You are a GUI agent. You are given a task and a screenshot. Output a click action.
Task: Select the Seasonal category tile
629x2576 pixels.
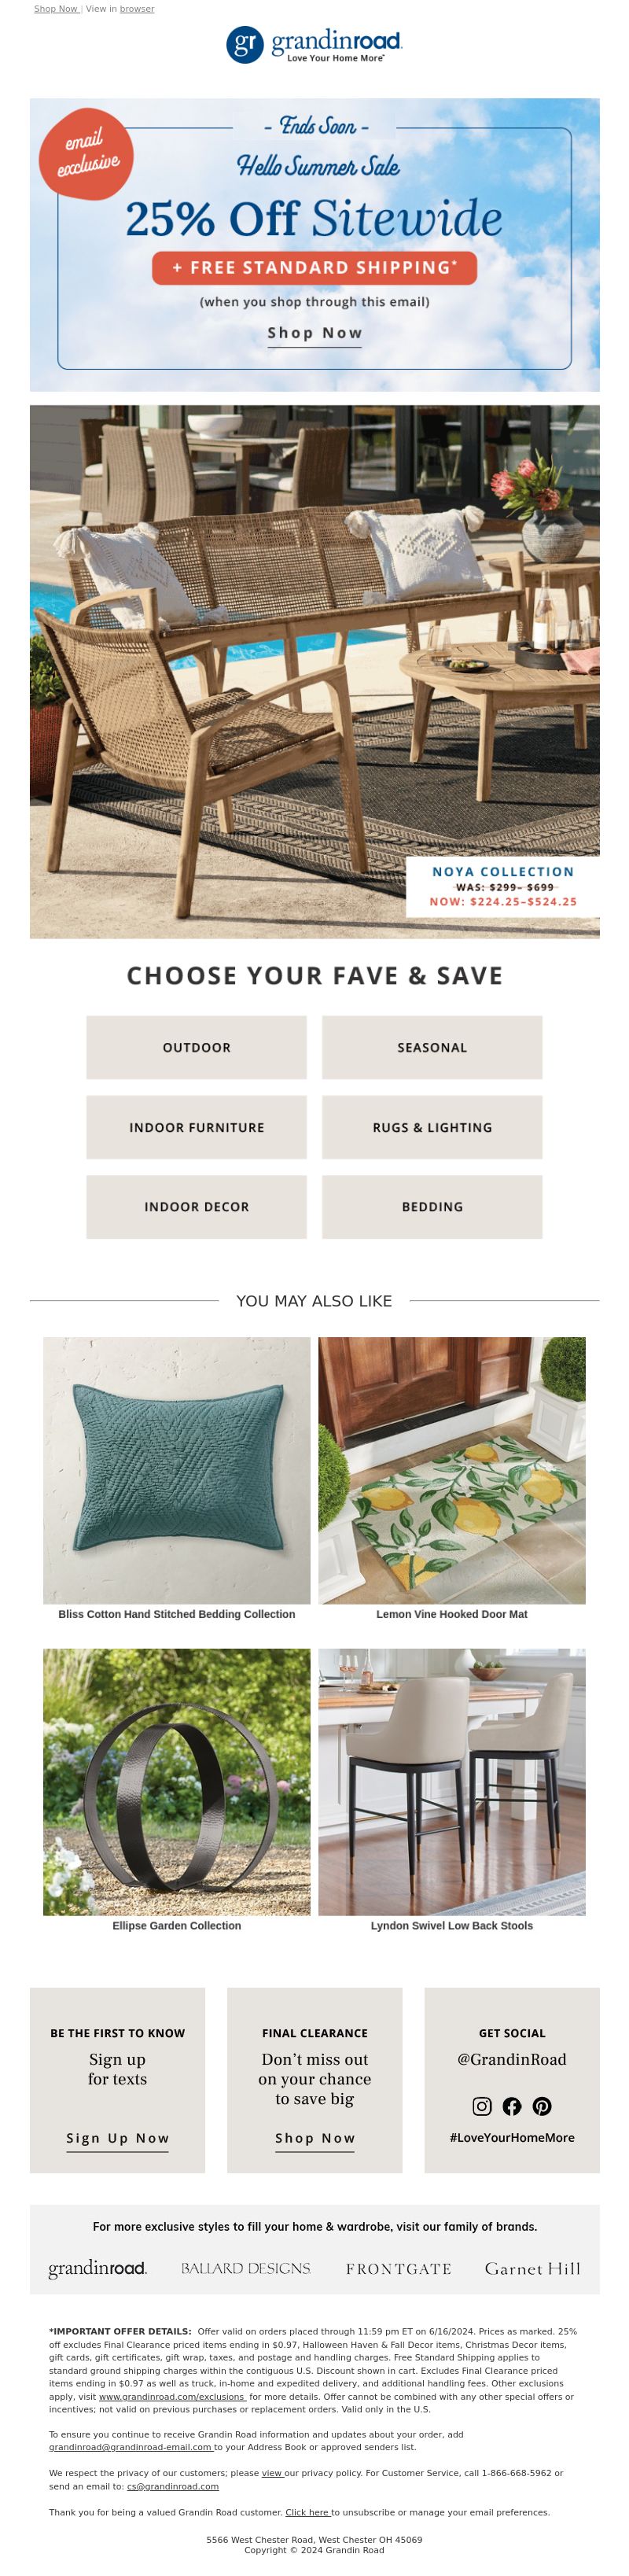point(432,1047)
